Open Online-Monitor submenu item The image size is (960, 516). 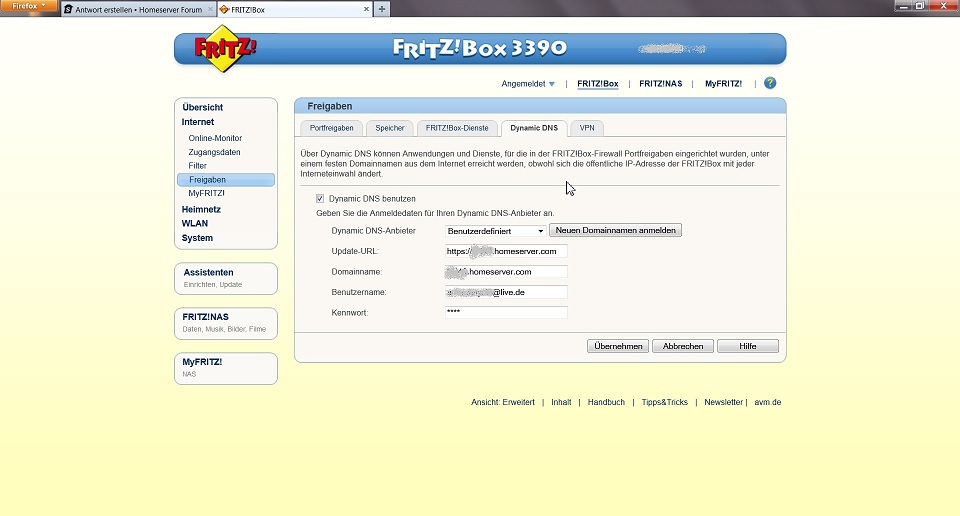point(215,138)
